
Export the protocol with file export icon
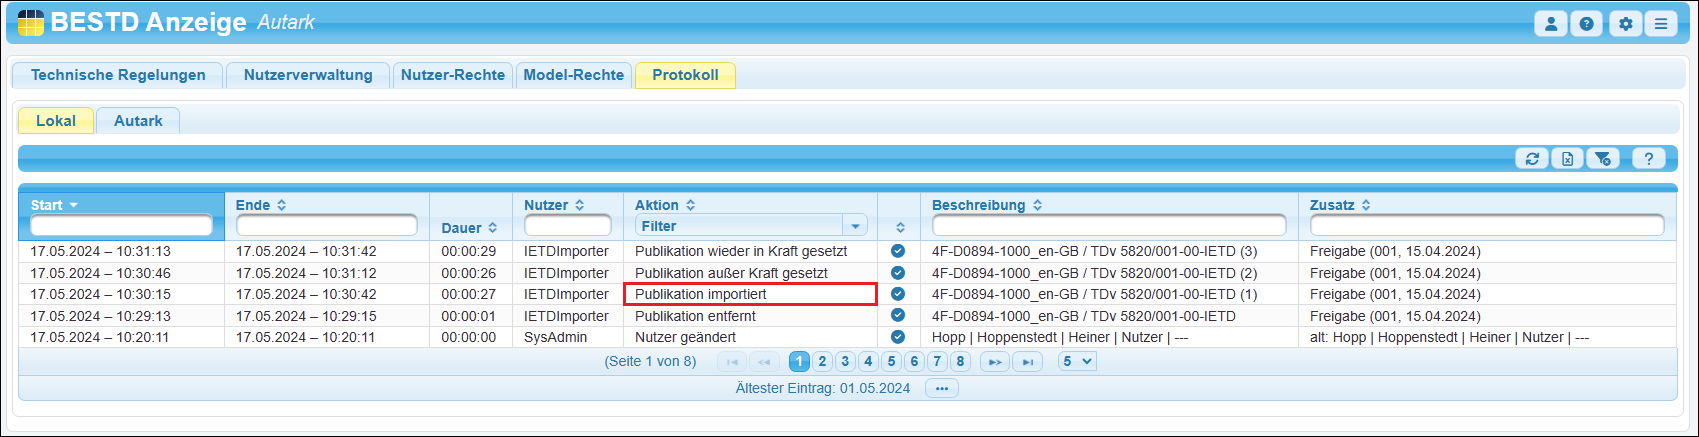[1568, 158]
